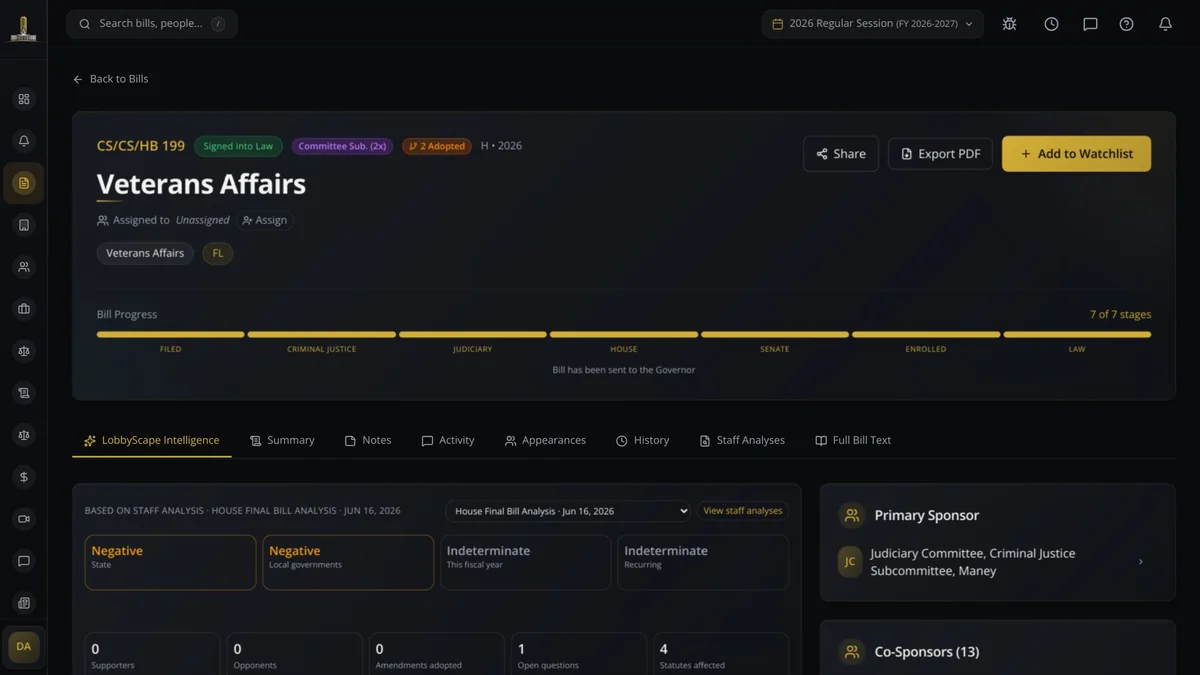
Task: Click the View staff analyses link
Action: pos(742,511)
